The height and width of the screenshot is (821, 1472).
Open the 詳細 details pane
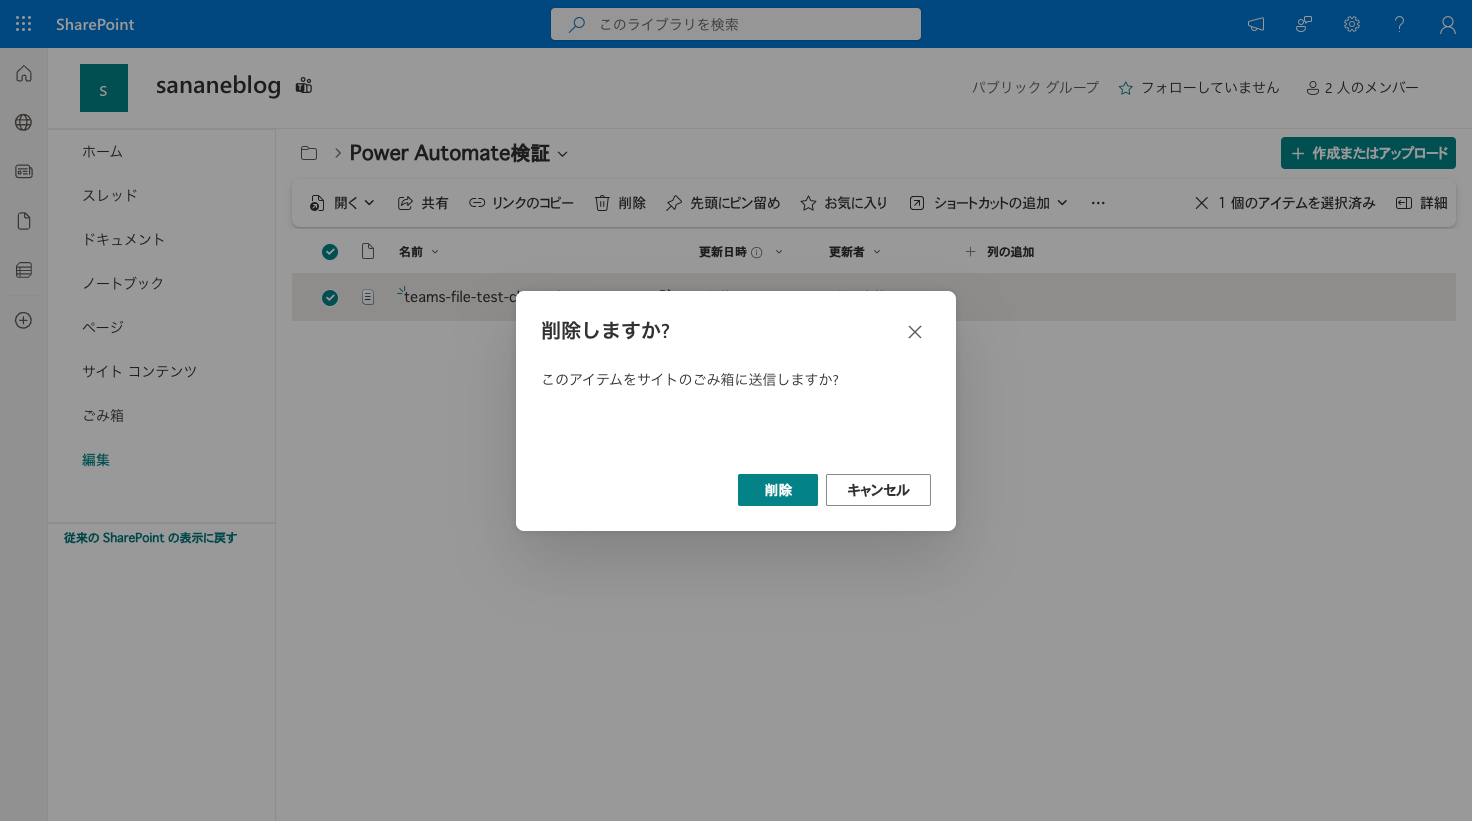(1422, 203)
